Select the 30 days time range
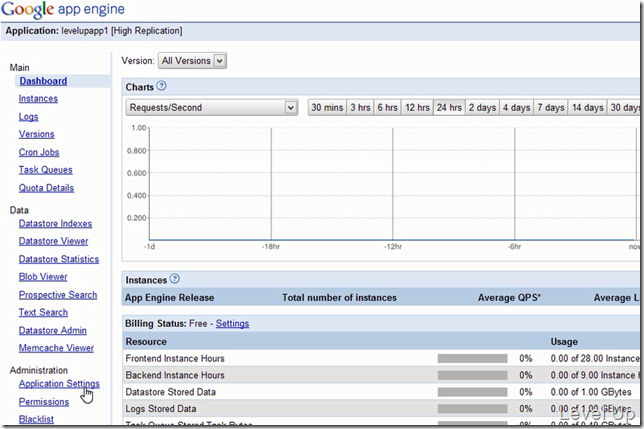This screenshot has width=644, height=429. [624, 108]
